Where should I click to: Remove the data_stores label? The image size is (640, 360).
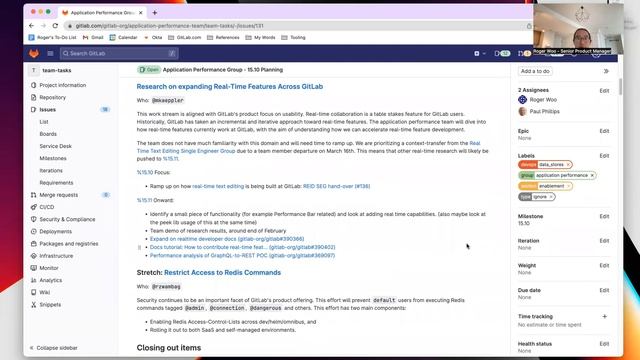[568, 164]
